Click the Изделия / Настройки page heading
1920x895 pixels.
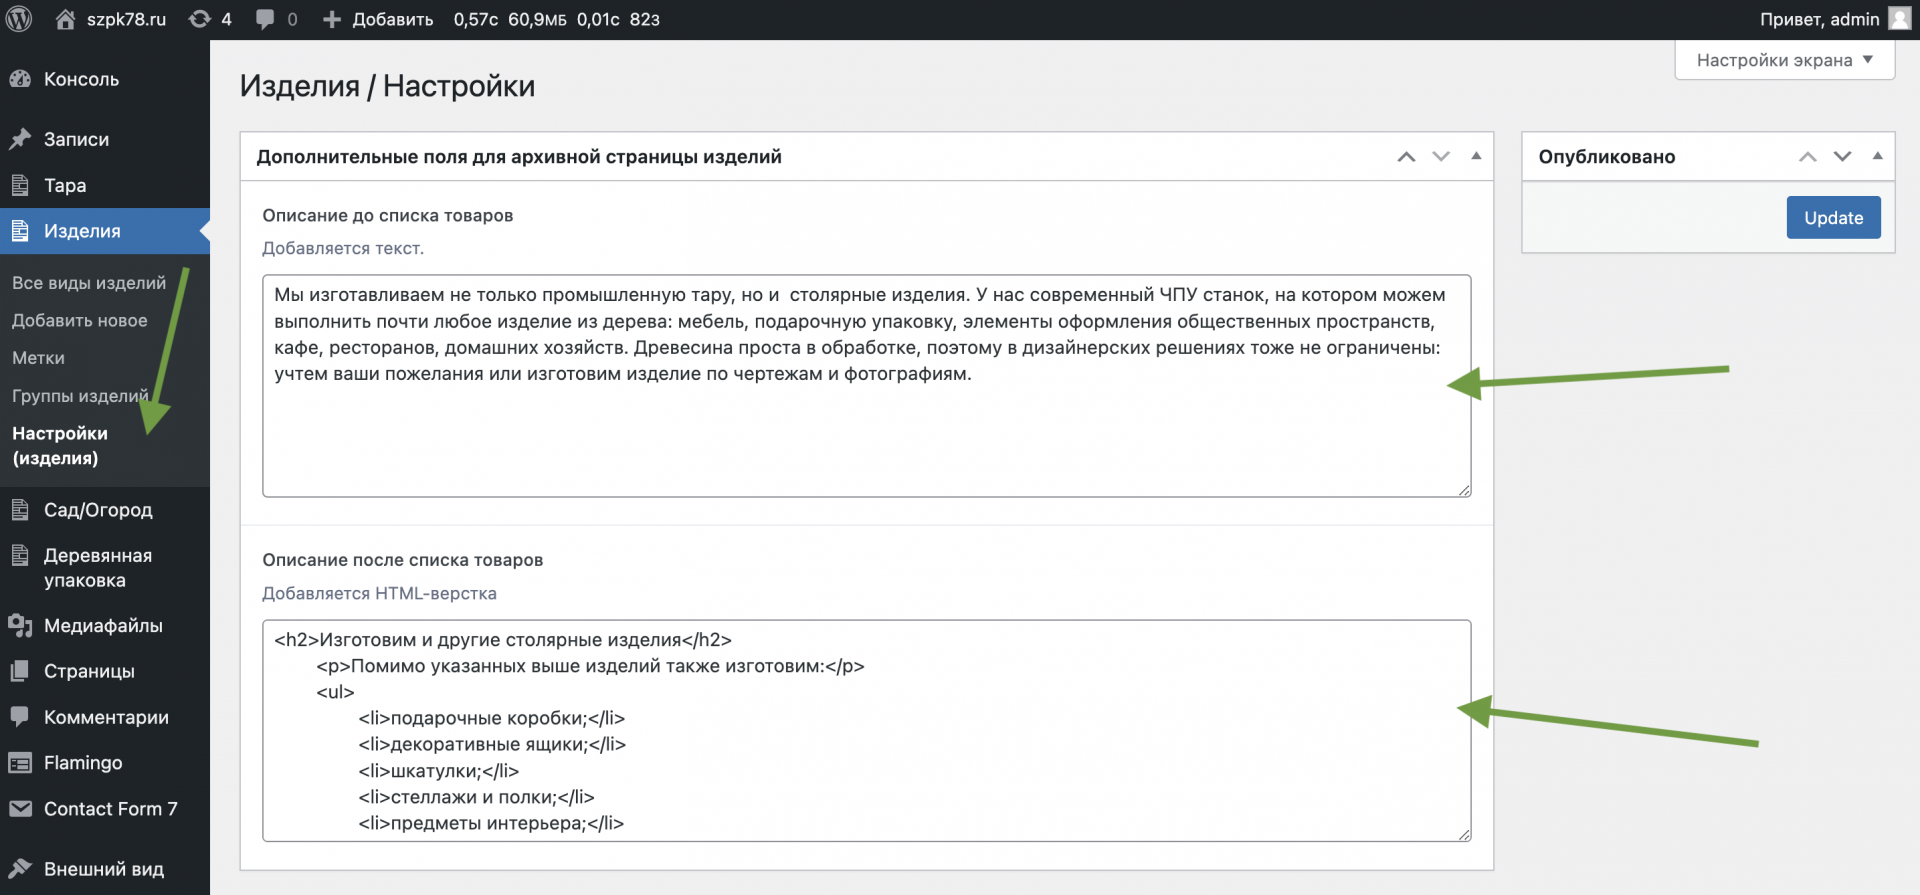coord(387,86)
